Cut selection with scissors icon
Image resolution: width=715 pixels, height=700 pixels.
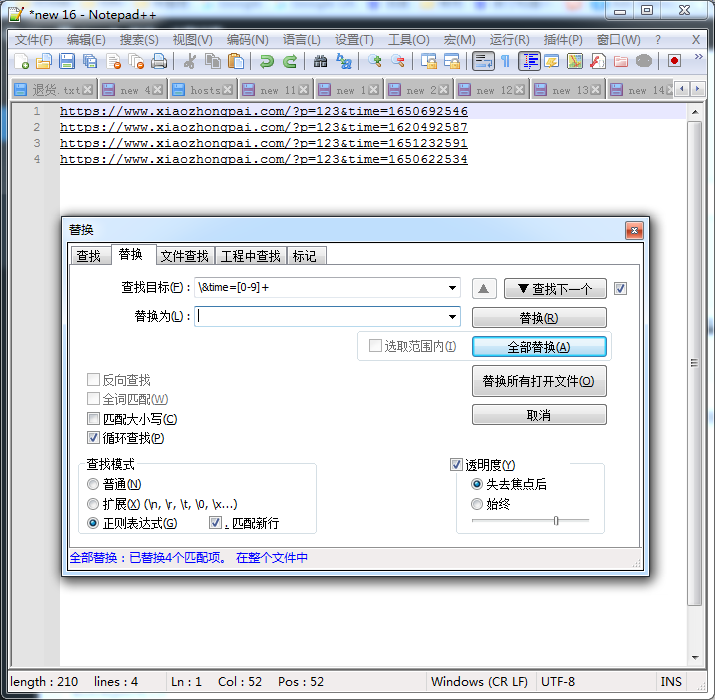(190, 61)
